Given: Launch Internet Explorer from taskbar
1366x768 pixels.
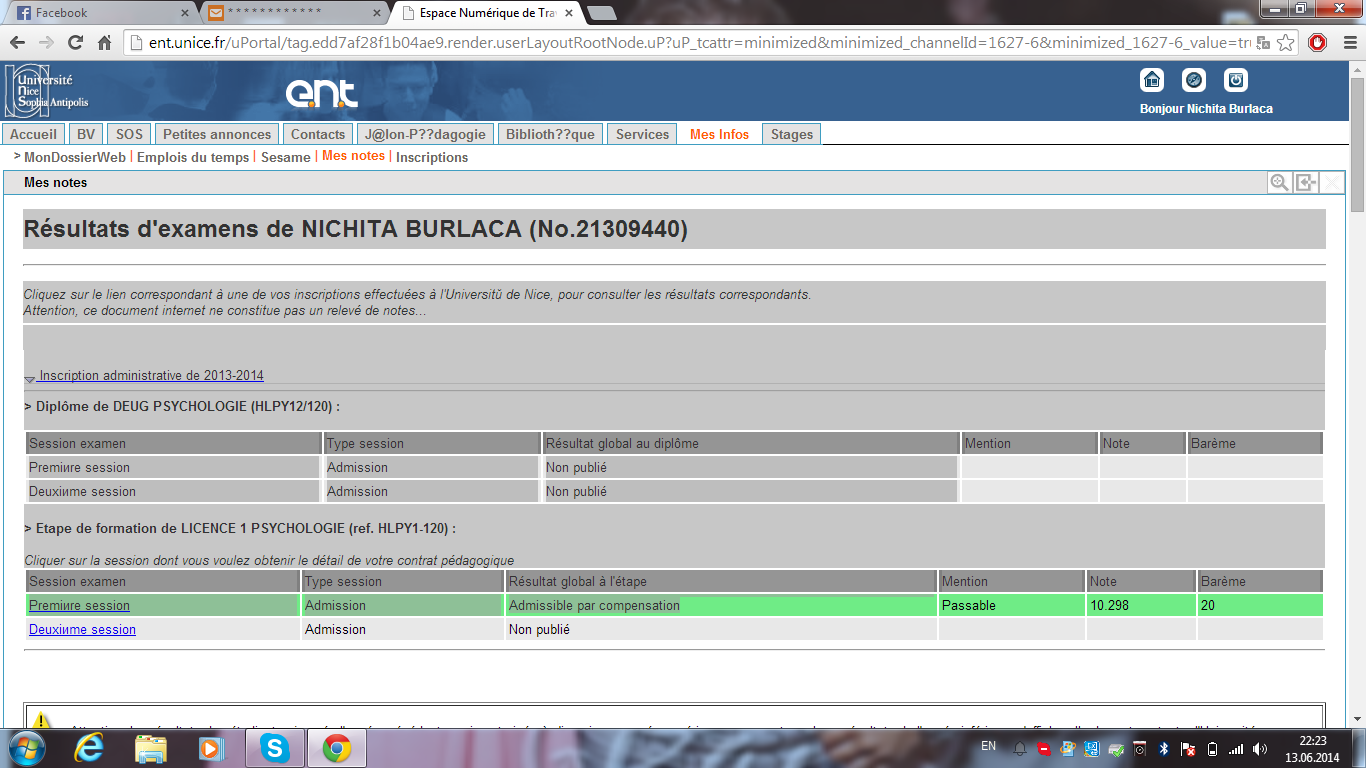Looking at the screenshot, I should click(90, 748).
